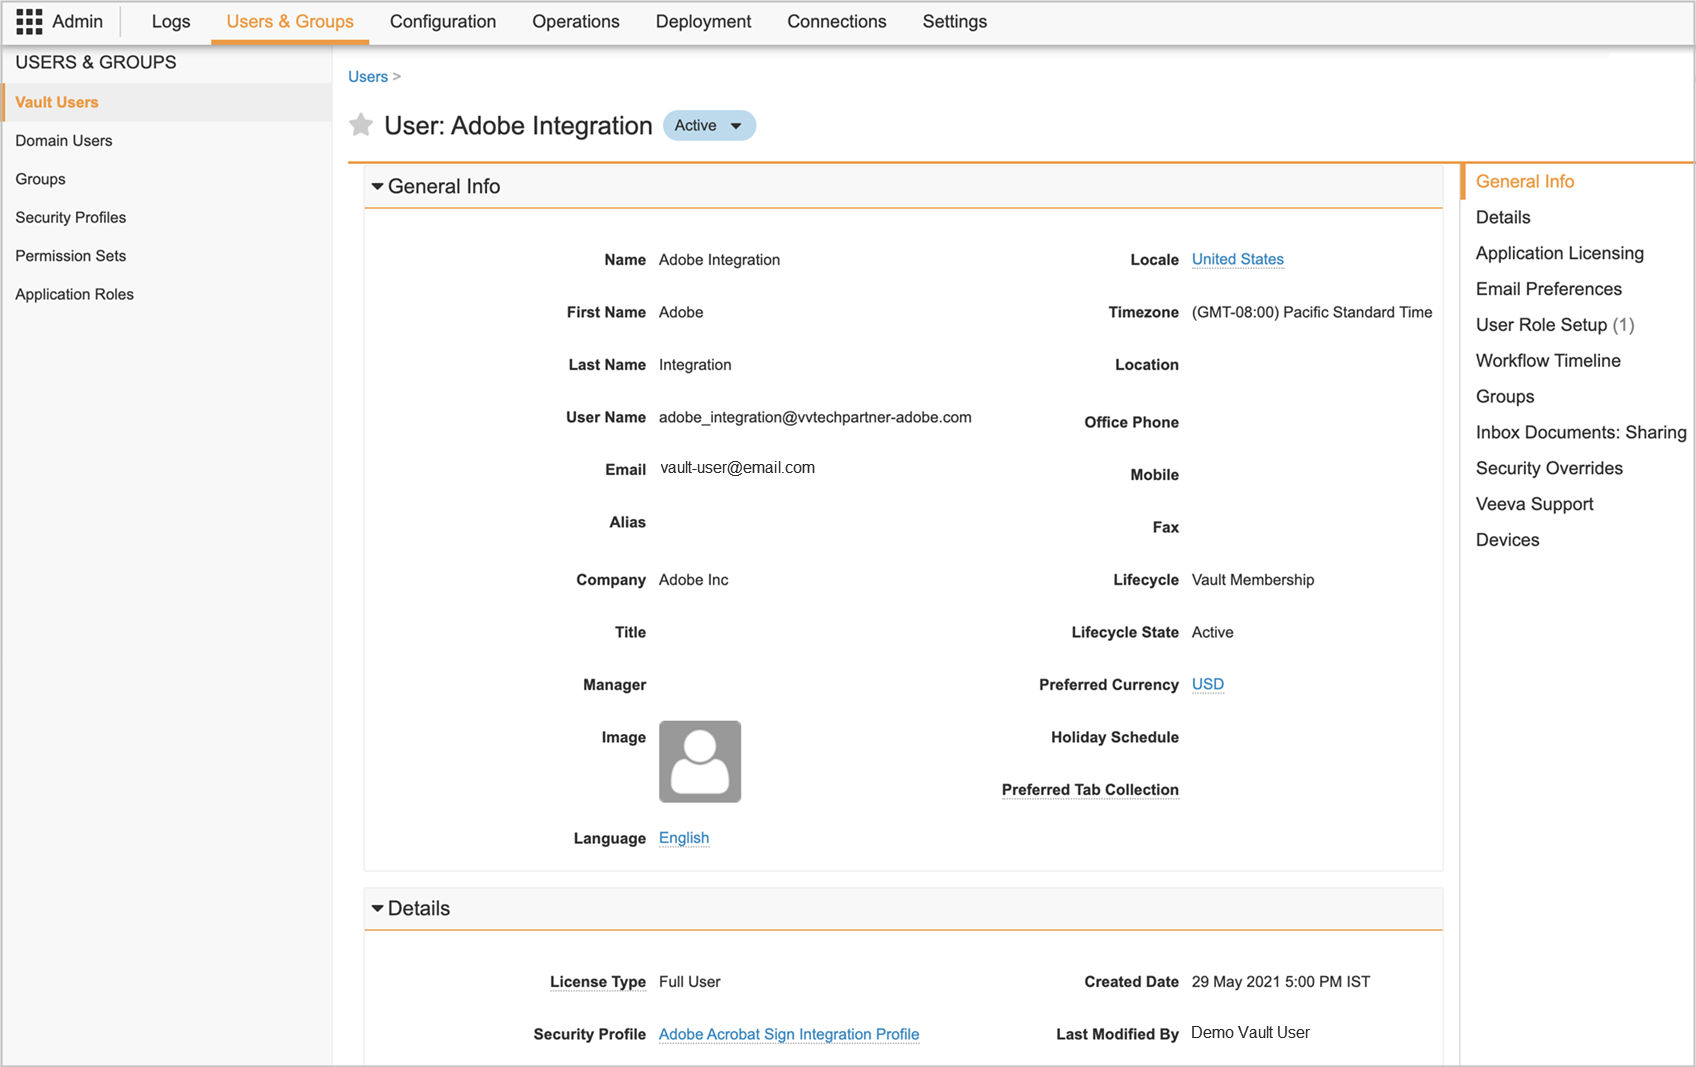1696x1067 pixels.
Task: Open the Active status dropdown
Action: point(709,125)
